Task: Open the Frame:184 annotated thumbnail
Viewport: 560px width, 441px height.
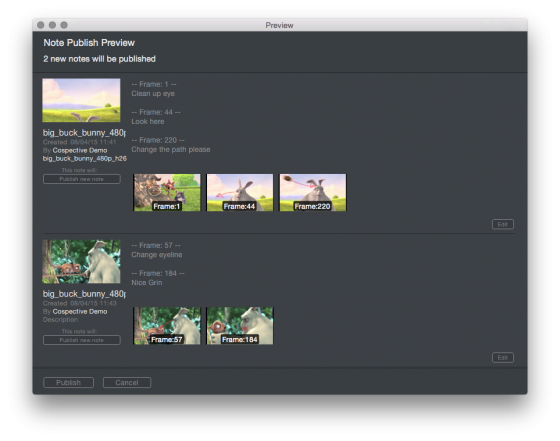Action: [240, 326]
